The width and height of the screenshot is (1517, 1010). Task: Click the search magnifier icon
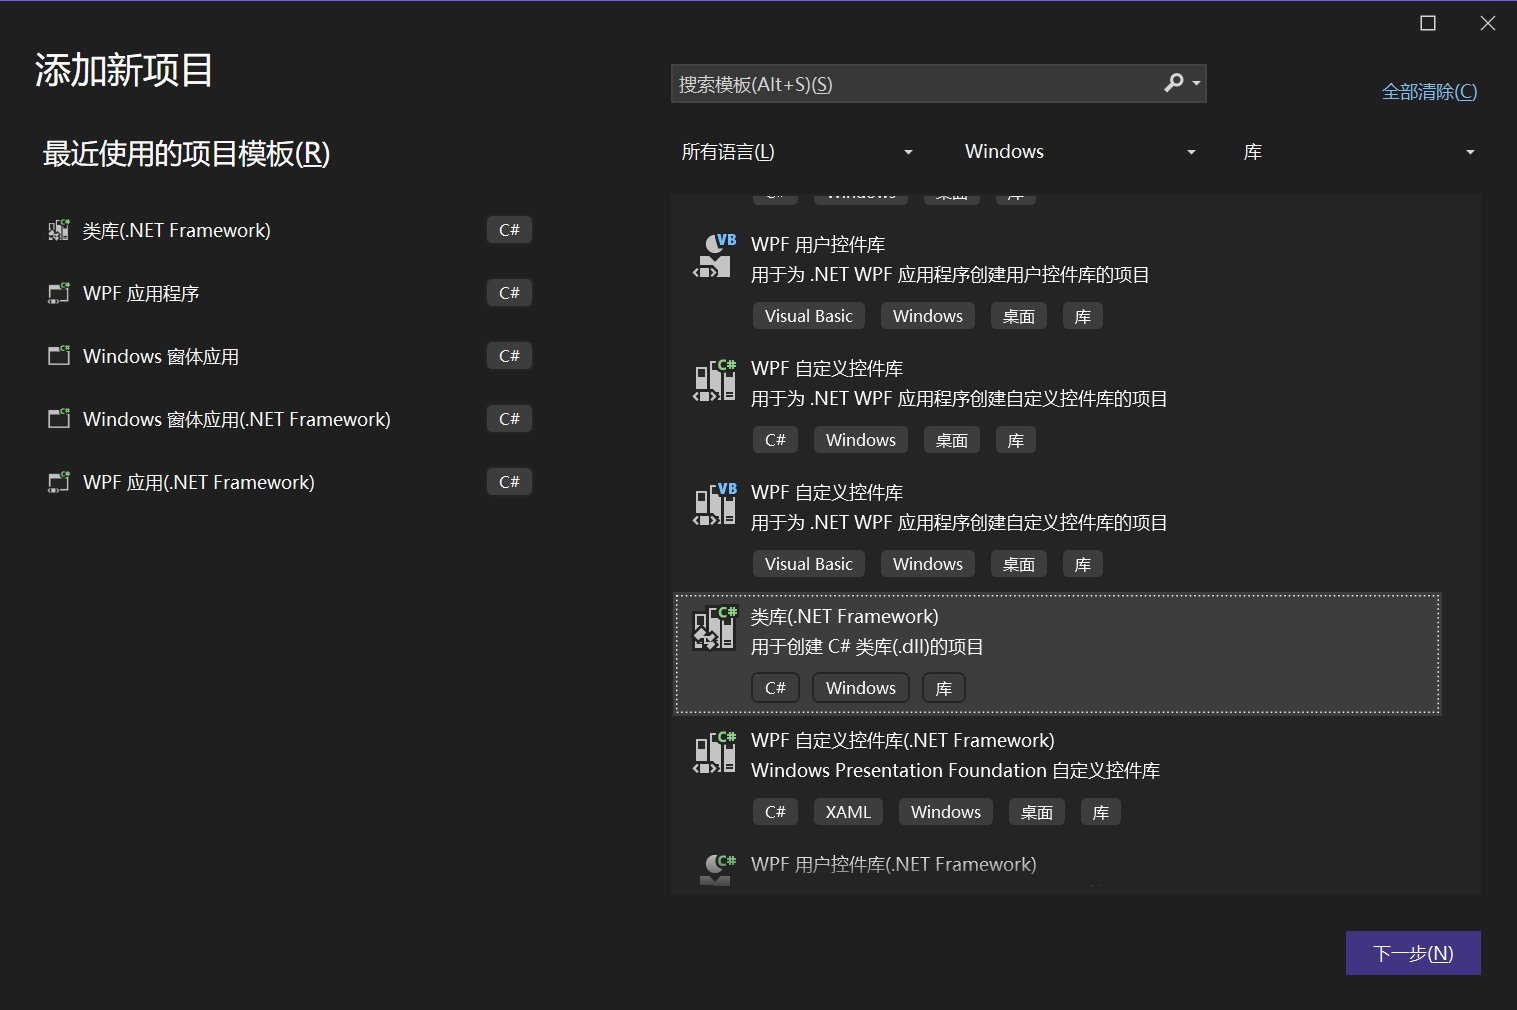point(1174,83)
